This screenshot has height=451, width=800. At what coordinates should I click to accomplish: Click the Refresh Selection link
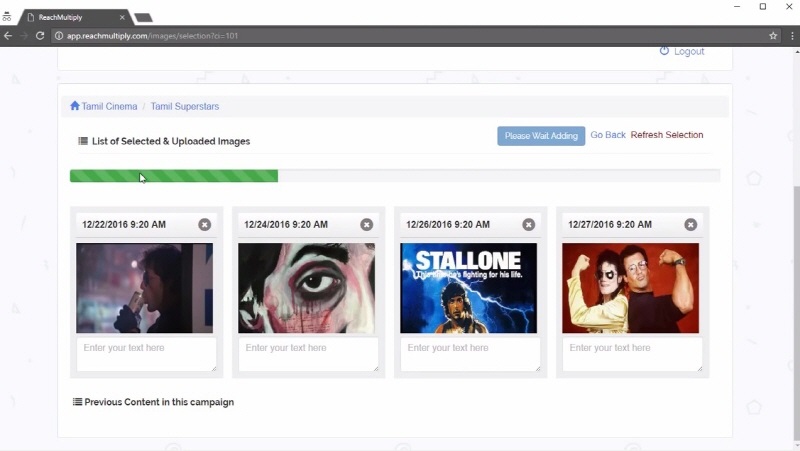667,135
